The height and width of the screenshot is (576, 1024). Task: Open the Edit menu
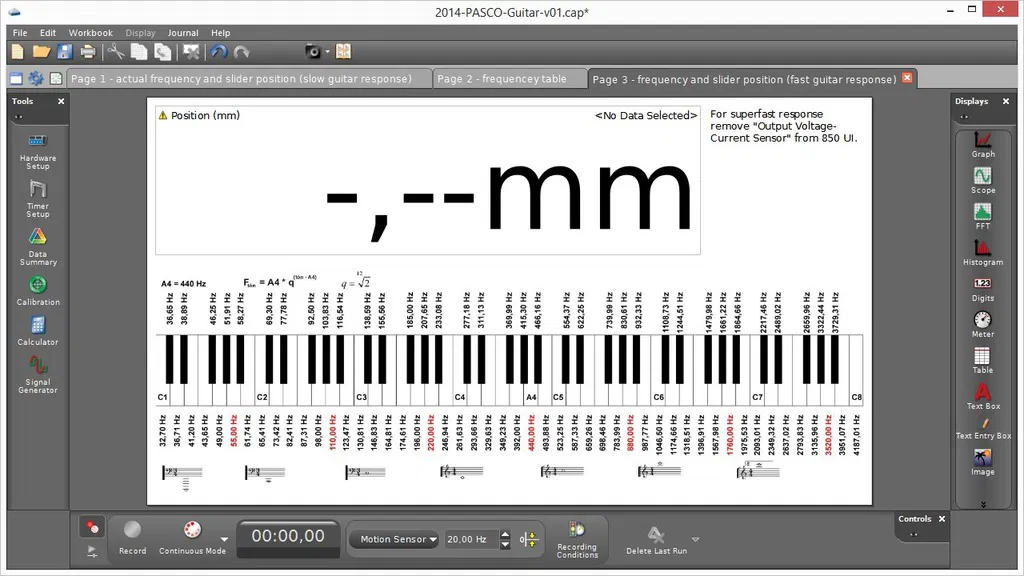(x=48, y=33)
